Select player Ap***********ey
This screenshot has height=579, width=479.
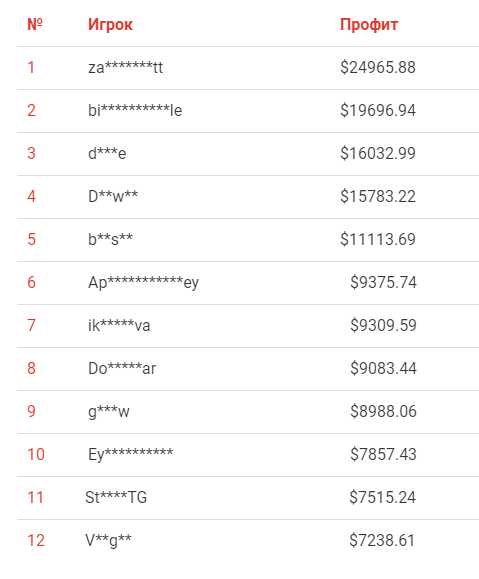[x=143, y=282]
